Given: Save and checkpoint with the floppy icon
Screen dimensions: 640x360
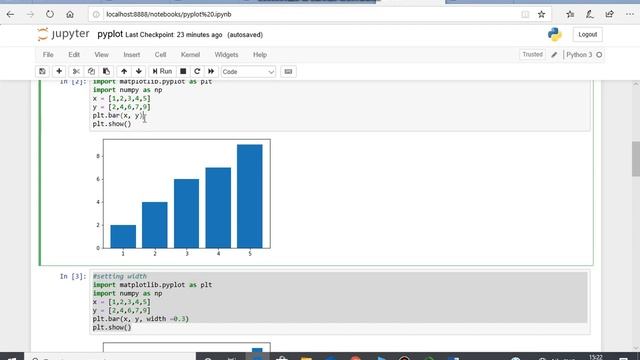Looking at the screenshot, I should click(x=42, y=71).
